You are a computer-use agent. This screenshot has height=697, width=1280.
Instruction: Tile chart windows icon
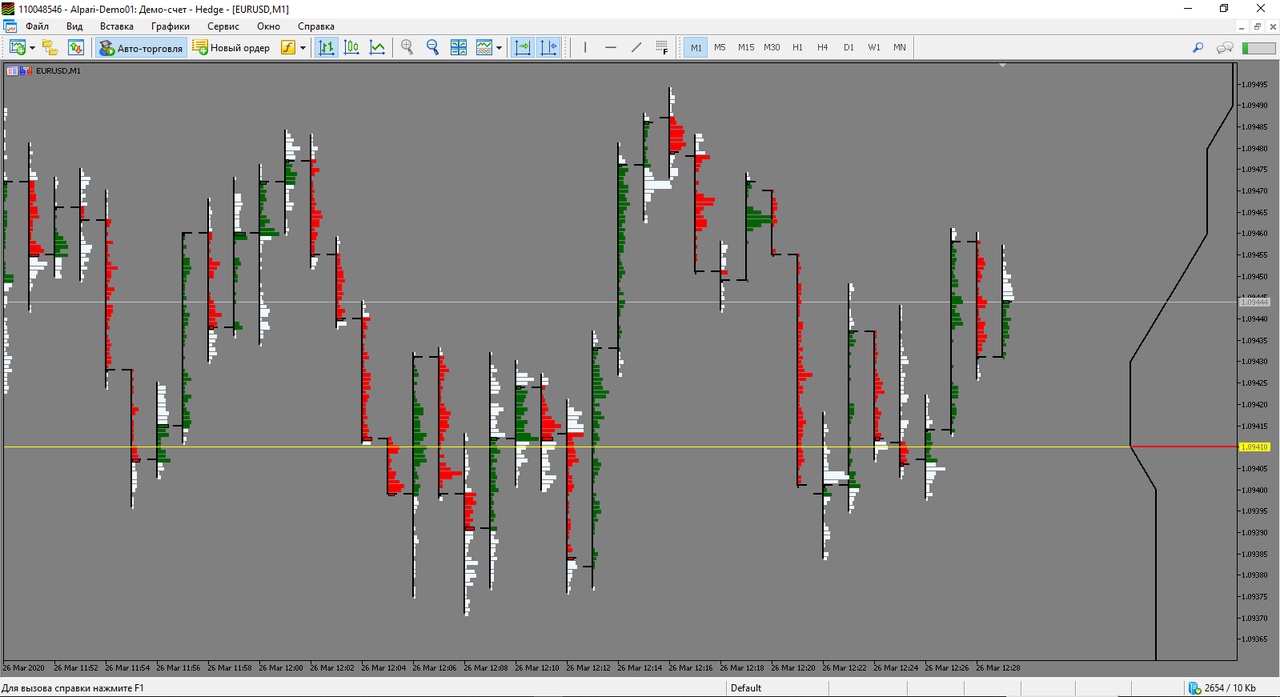pos(459,47)
